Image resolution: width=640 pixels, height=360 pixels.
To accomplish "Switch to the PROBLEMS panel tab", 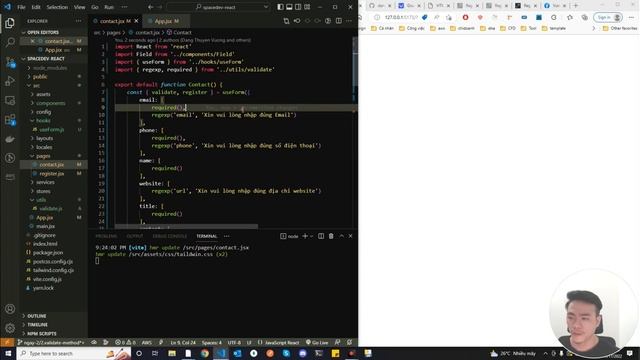I will (106, 236).
